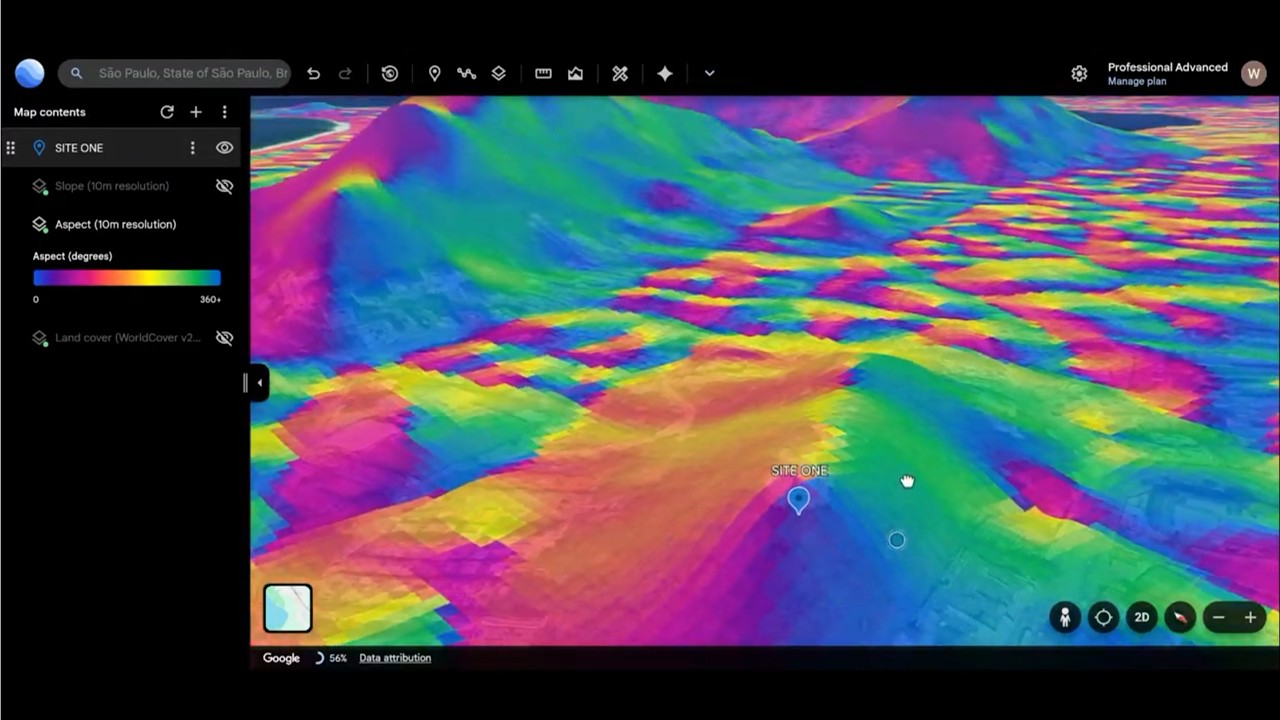Click the São Paulo search field
The image size is (1280, 720).
(175, 73)
